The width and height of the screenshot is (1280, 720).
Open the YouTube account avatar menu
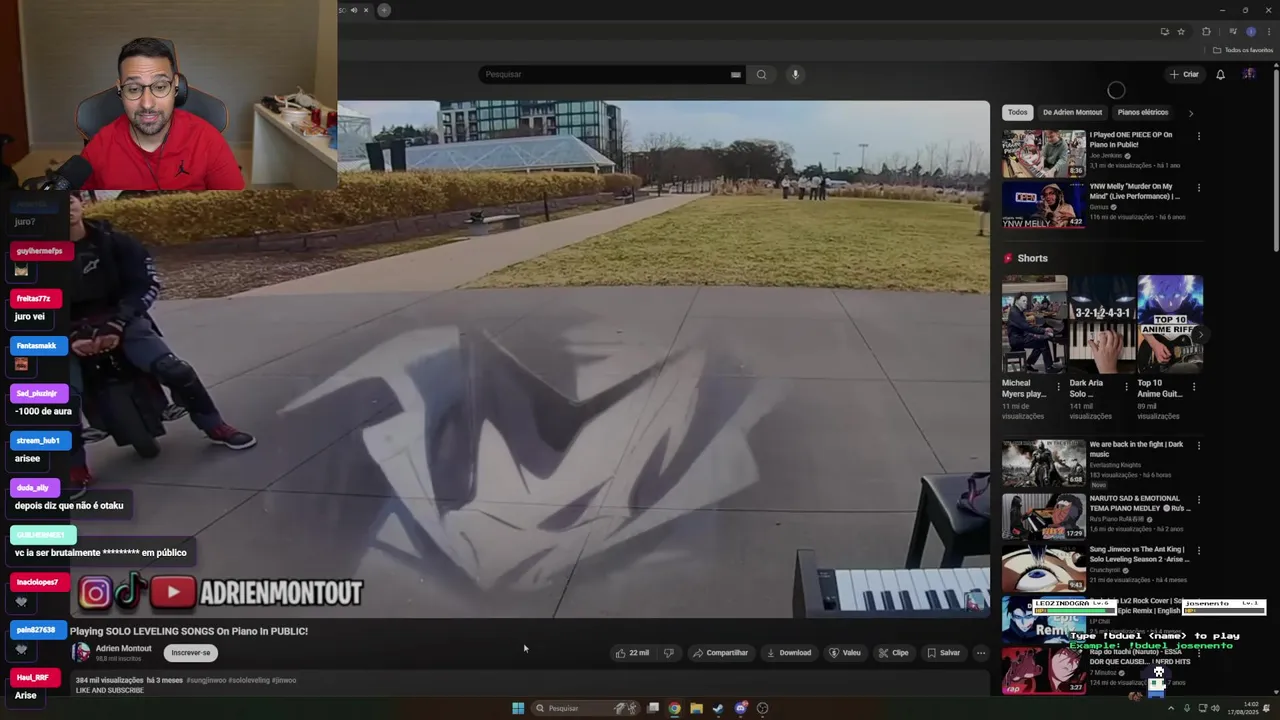(x=1249, y=74)
